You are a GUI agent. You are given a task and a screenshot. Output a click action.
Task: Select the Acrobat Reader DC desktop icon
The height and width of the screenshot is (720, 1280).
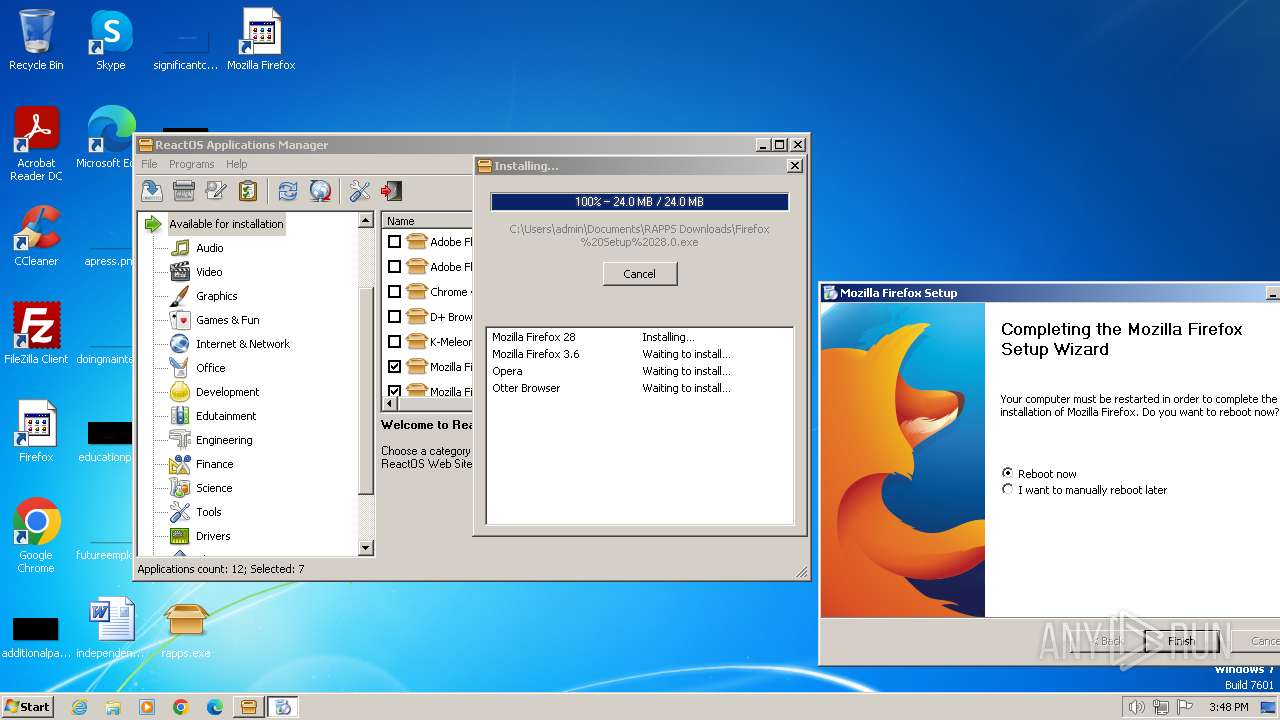tap(36, 145)
